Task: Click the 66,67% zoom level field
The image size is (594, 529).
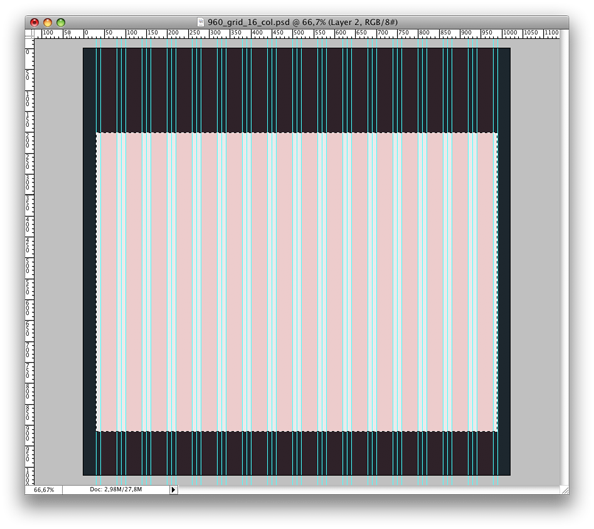Action: [x=44, y=490]
